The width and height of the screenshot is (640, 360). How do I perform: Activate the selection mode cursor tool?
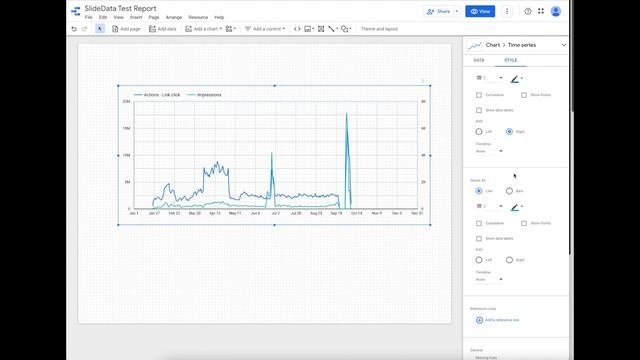click(100, 29)
